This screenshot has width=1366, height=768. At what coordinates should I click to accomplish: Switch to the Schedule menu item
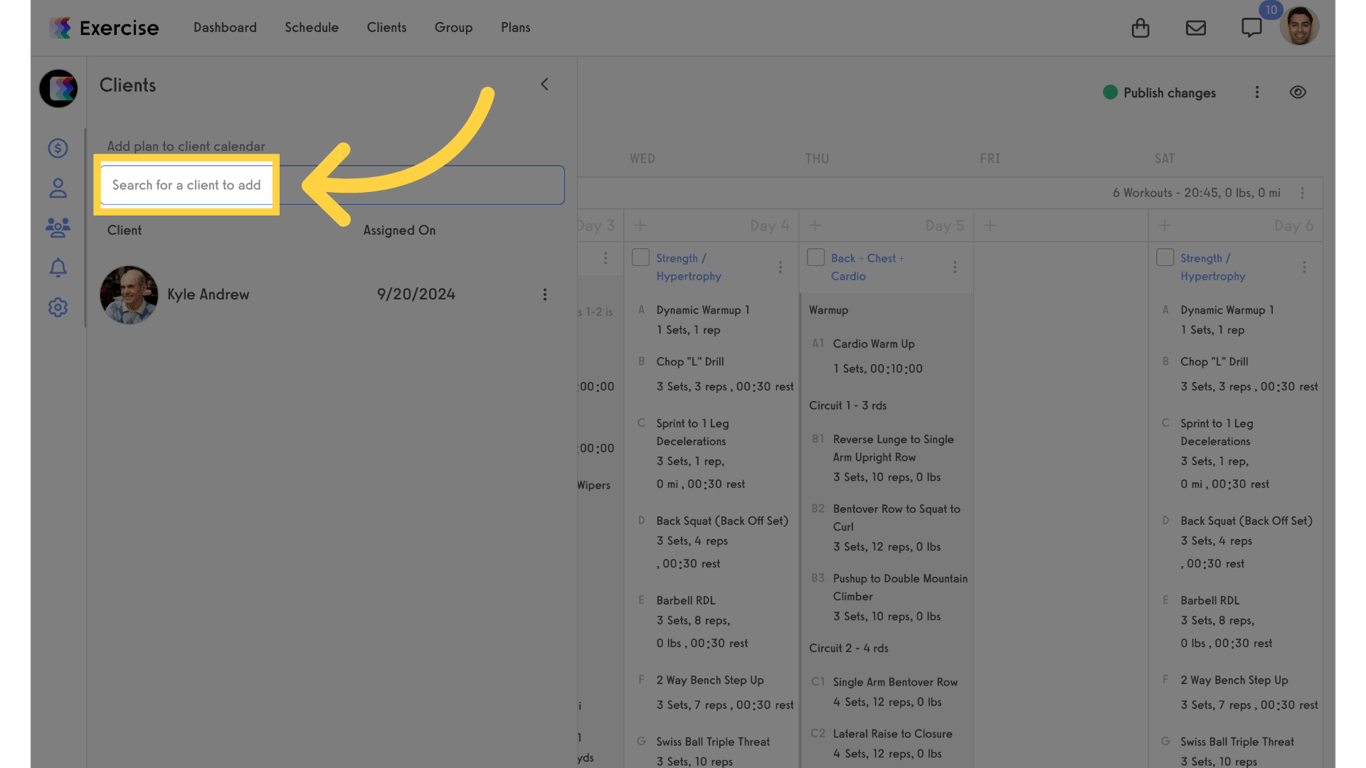coord(311,27)
